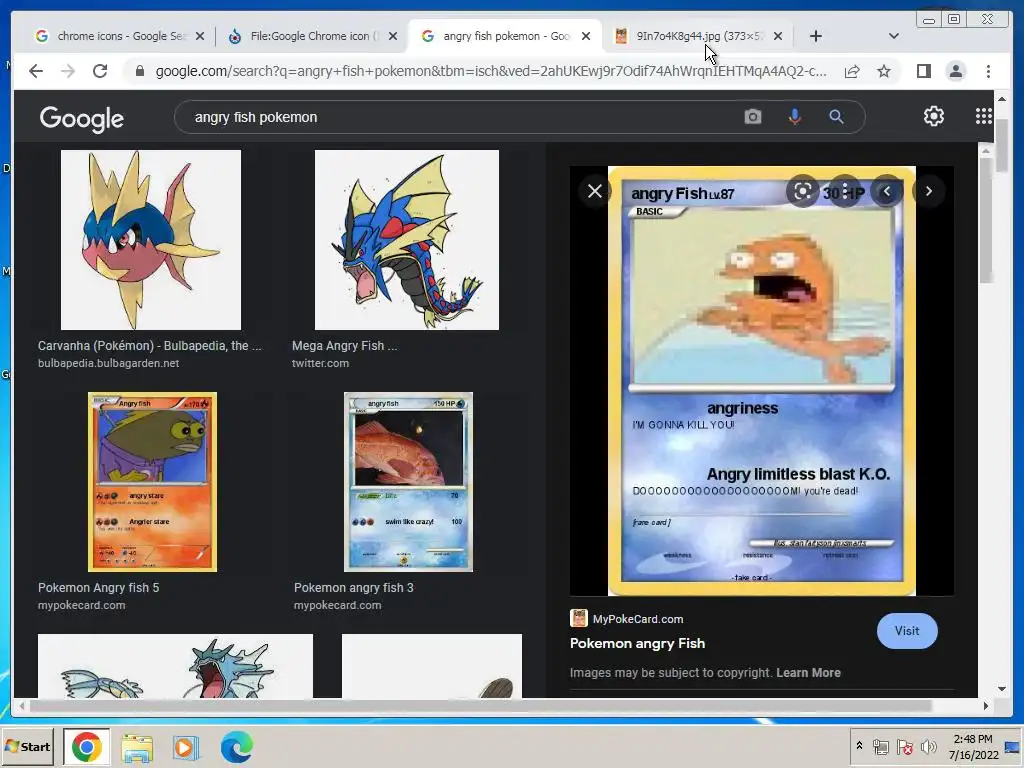The width and height of the screenshot is (1024, 768).
Task: Launch Windows Media Player from taskbar
Action: pyautogui.click(x=186, y=747)
